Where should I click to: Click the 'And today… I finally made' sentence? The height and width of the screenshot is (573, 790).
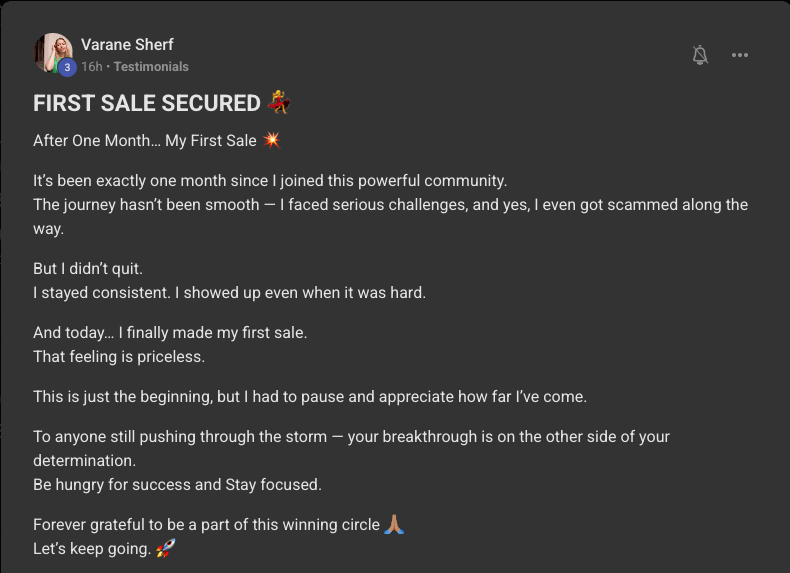pos(170,333)
